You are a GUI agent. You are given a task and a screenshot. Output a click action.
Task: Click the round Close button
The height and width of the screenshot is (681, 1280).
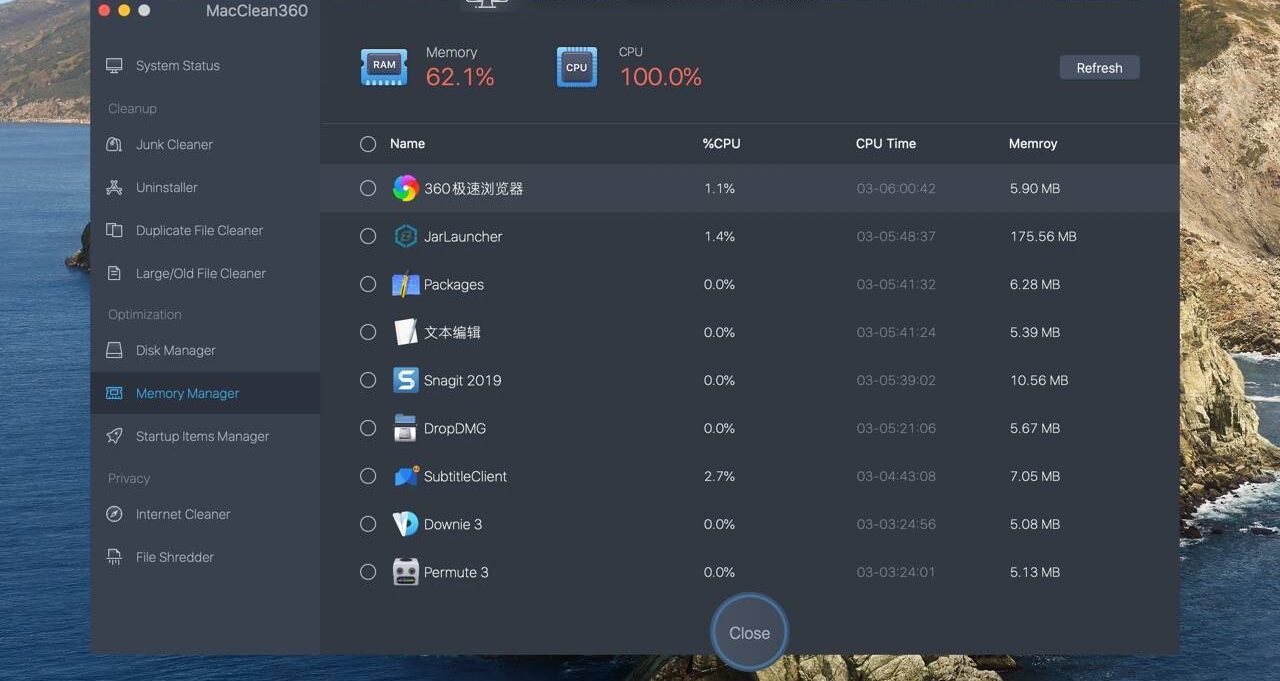(x=749, y=633)
